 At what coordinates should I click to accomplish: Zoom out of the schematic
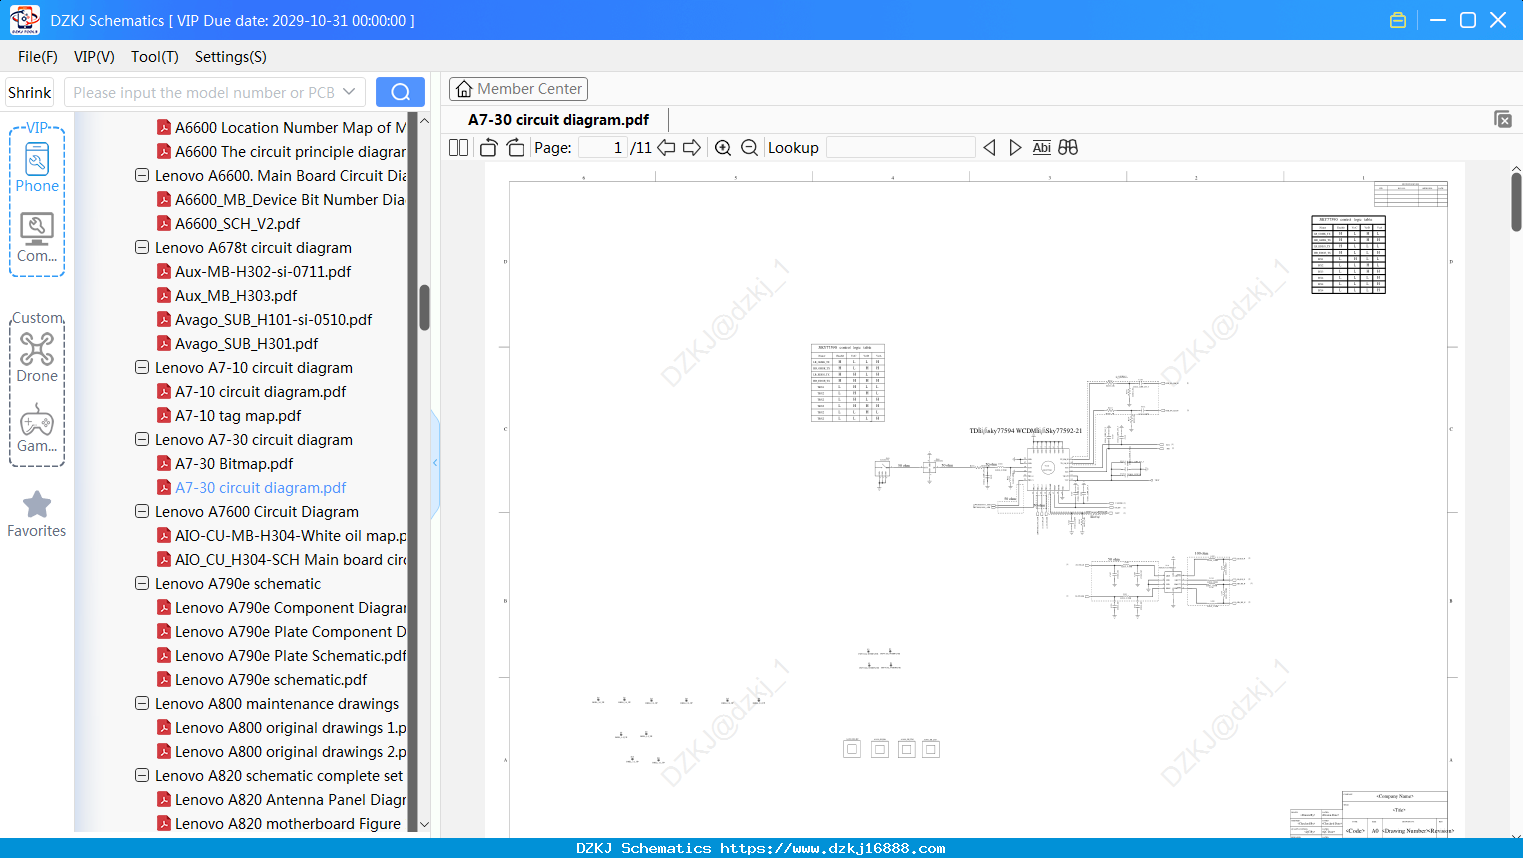pos(749,147)
